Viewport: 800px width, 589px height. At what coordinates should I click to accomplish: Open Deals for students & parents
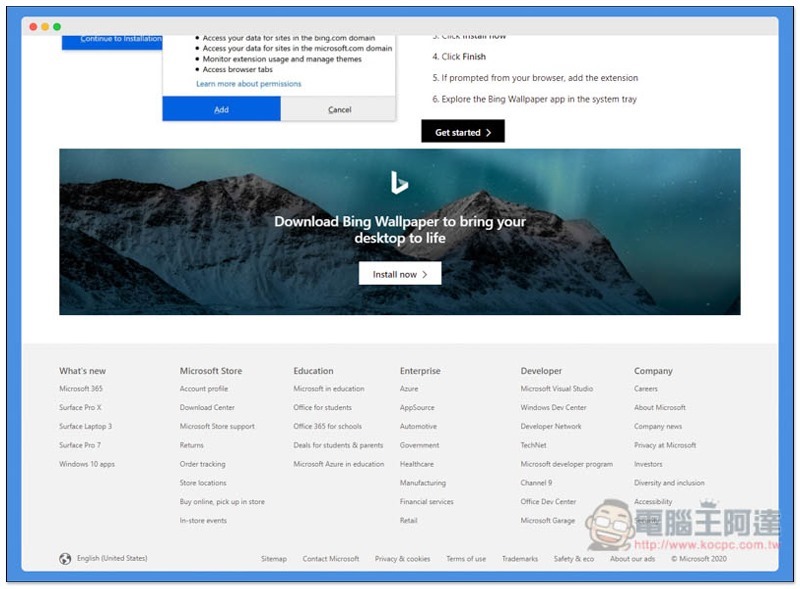(x=338, y=445)
